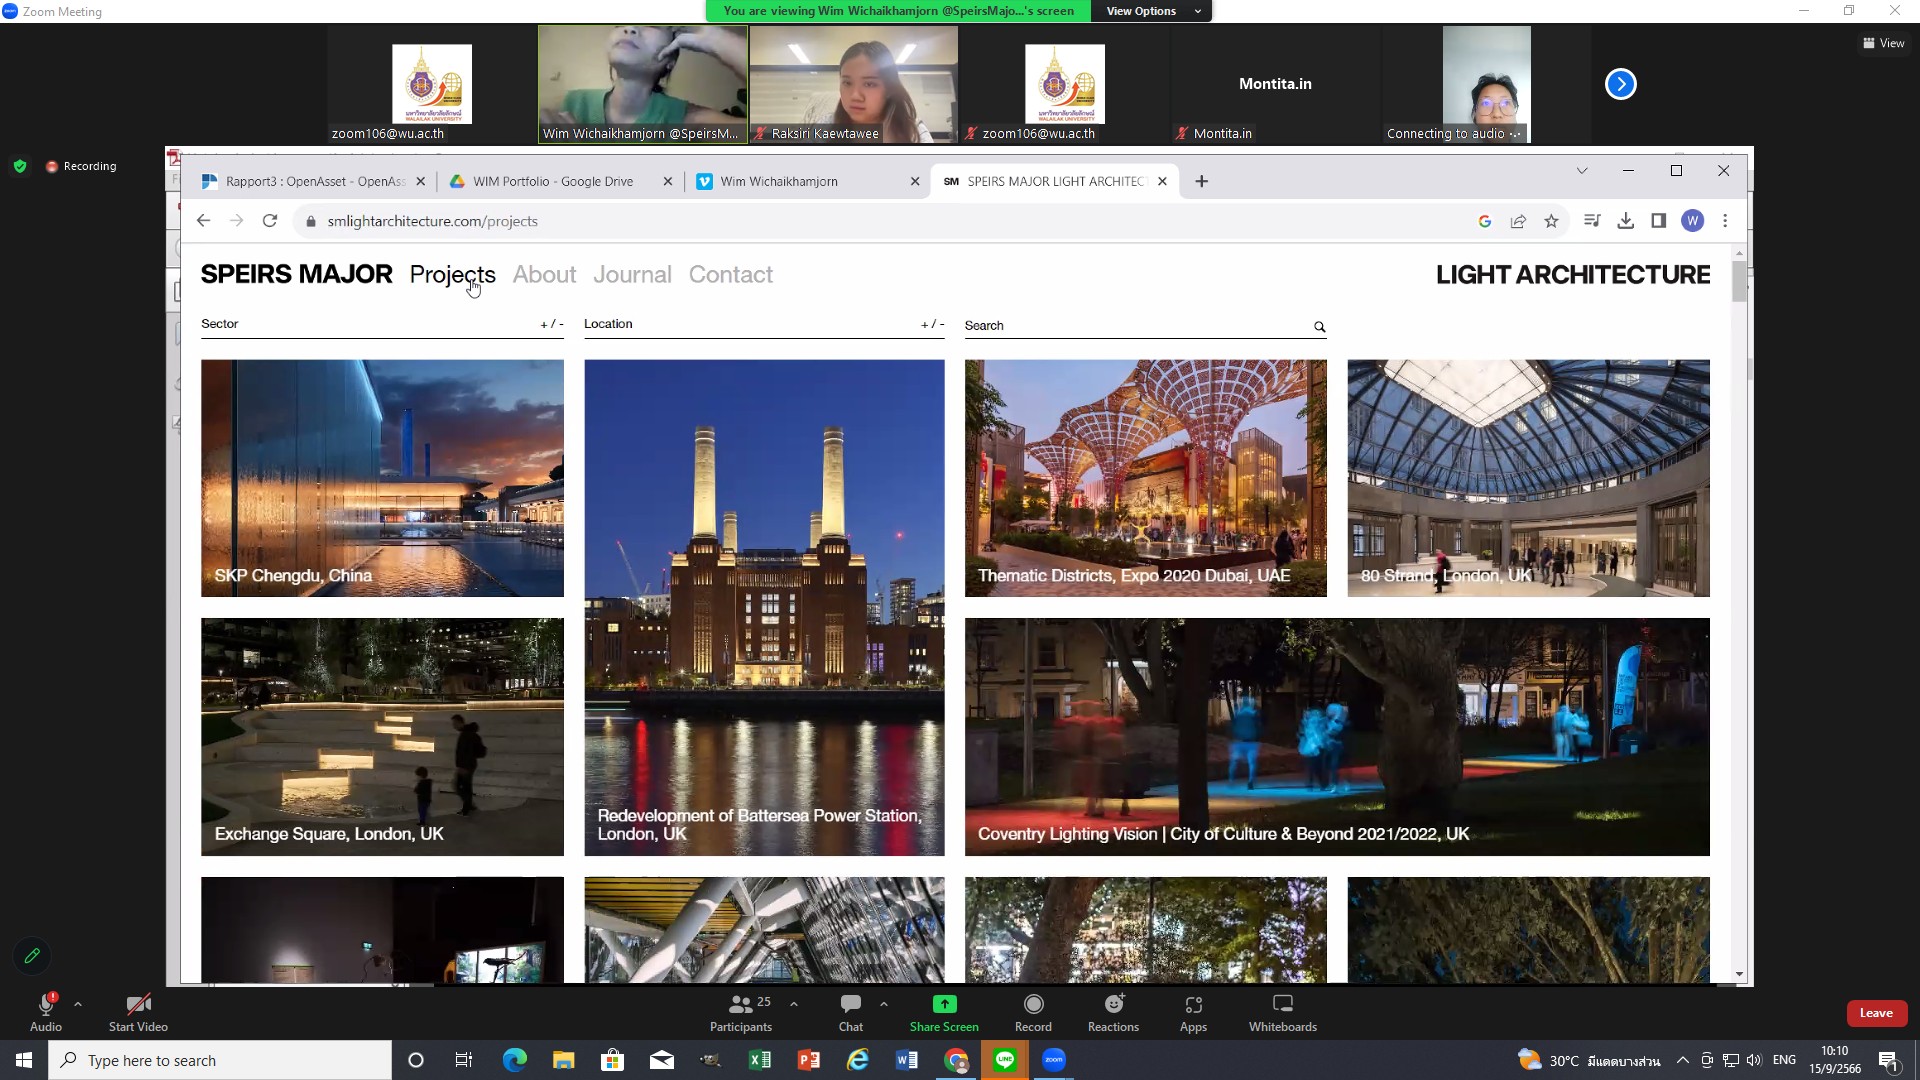
Task: Expand the Sector filter
Action: 551,324
